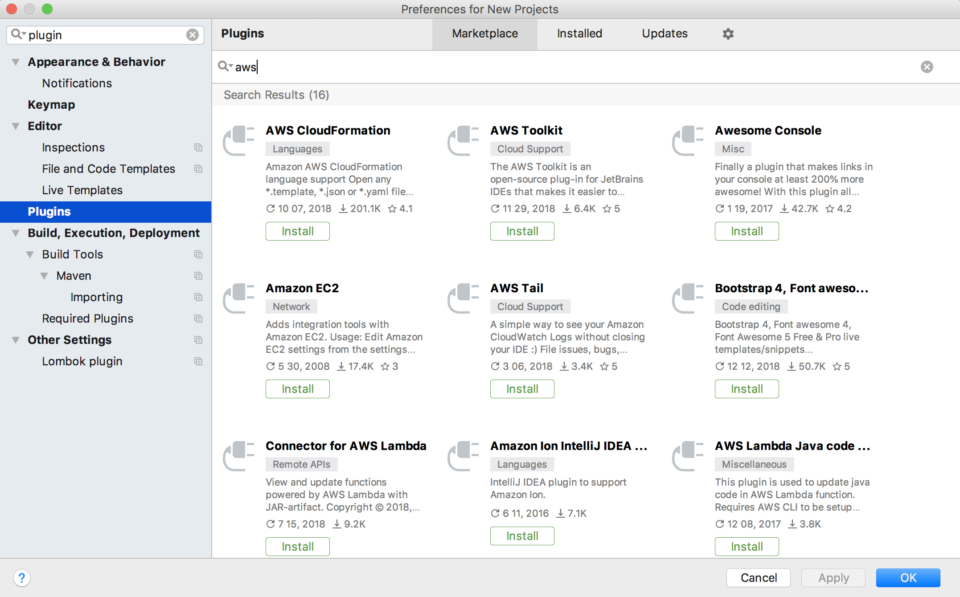The image size is (960, 597).
Task: Switch to the Installed tab
Action: pyautogui.click(x=579, y=34)
